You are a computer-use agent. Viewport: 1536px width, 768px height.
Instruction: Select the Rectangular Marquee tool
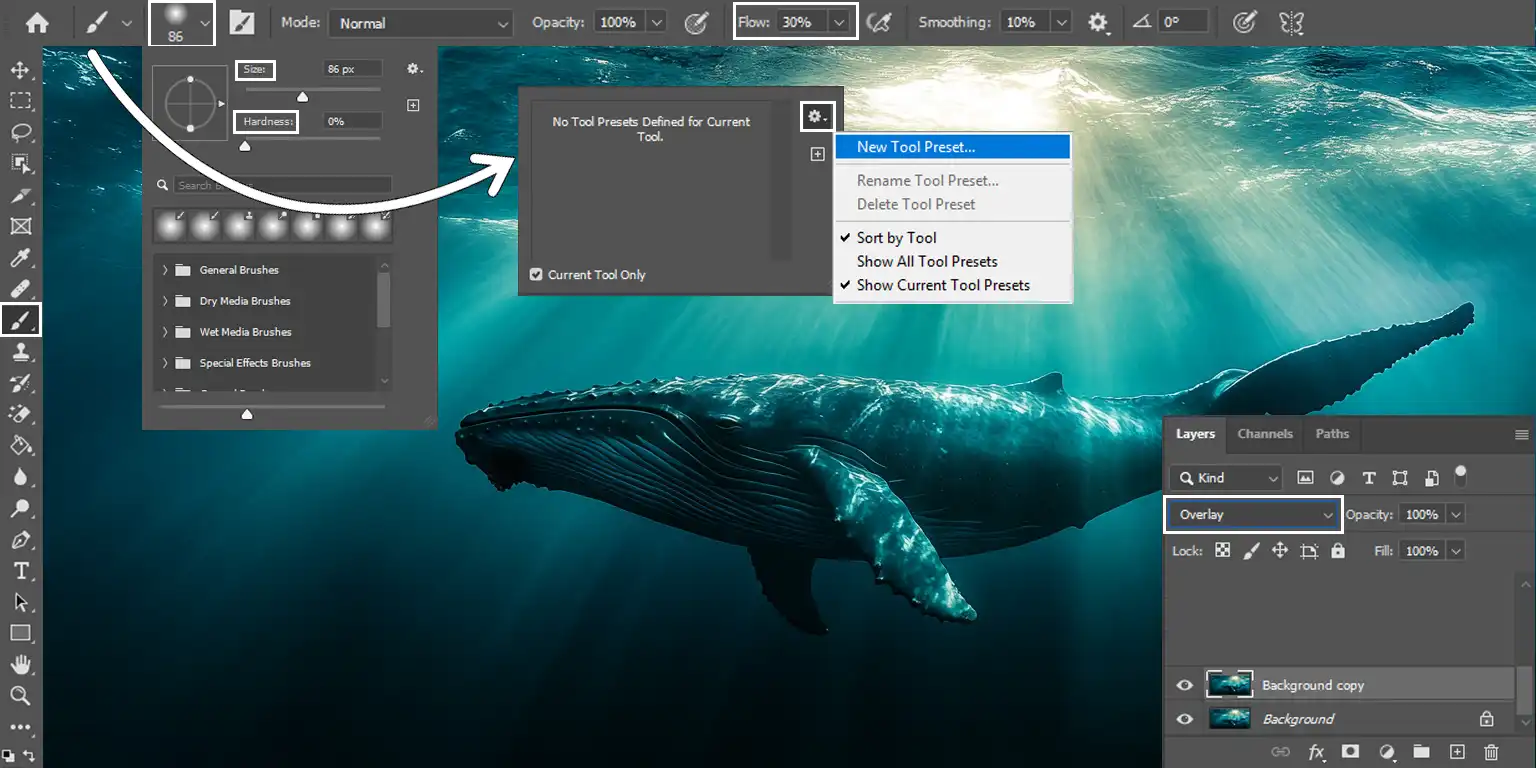(20, 101)
